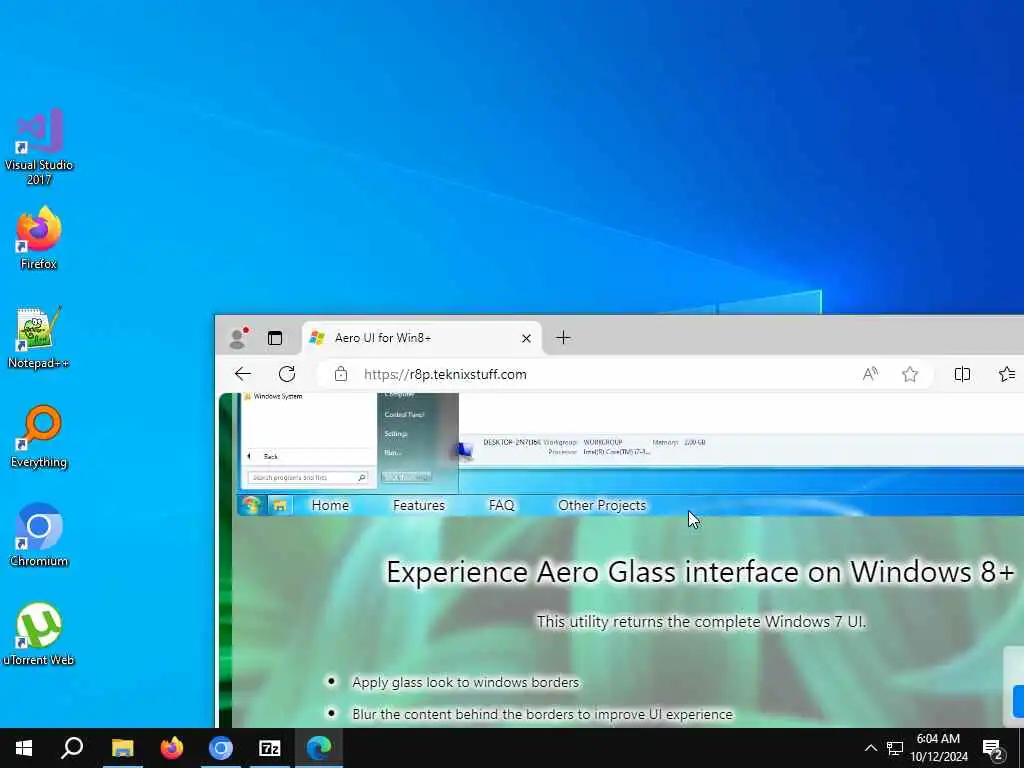1024x768 pixels.
Task: Open the Windows Start menu
Action: click(24, 748)
